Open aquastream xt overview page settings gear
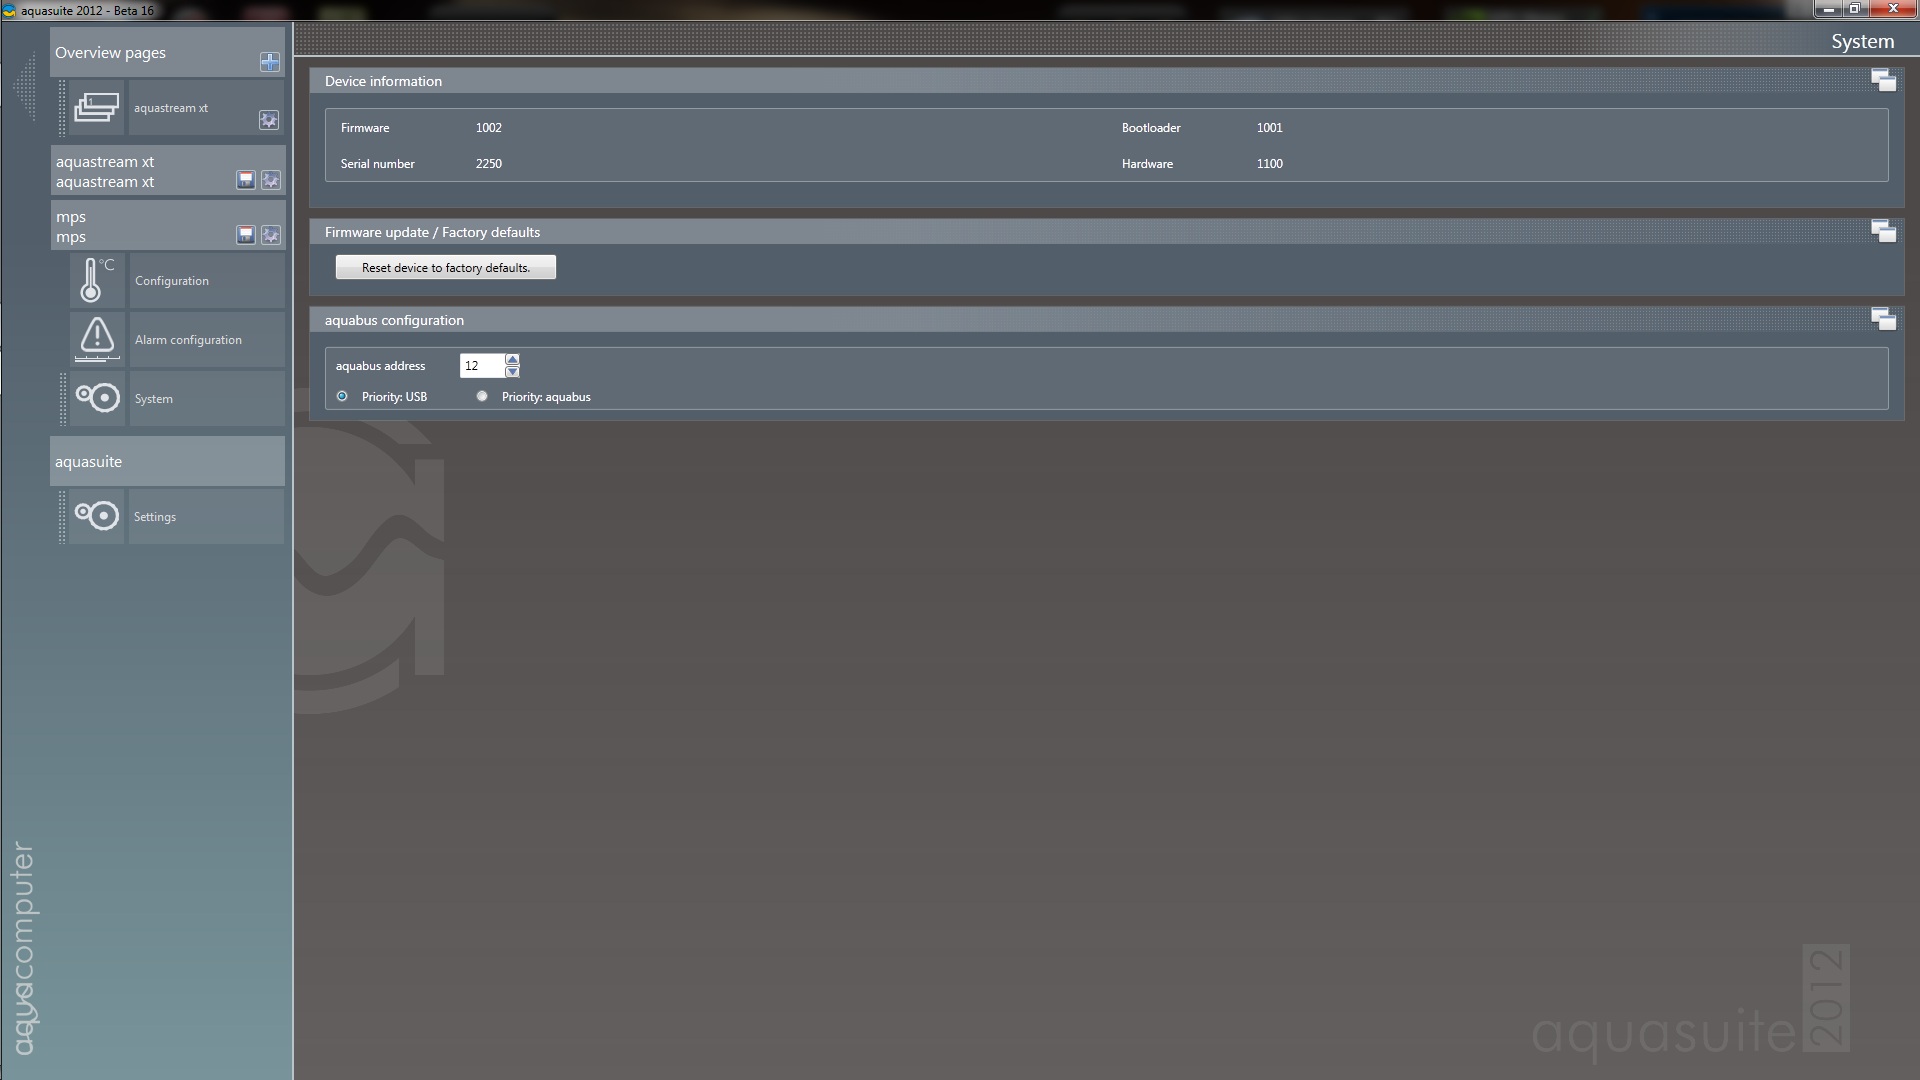 point(269,120)
